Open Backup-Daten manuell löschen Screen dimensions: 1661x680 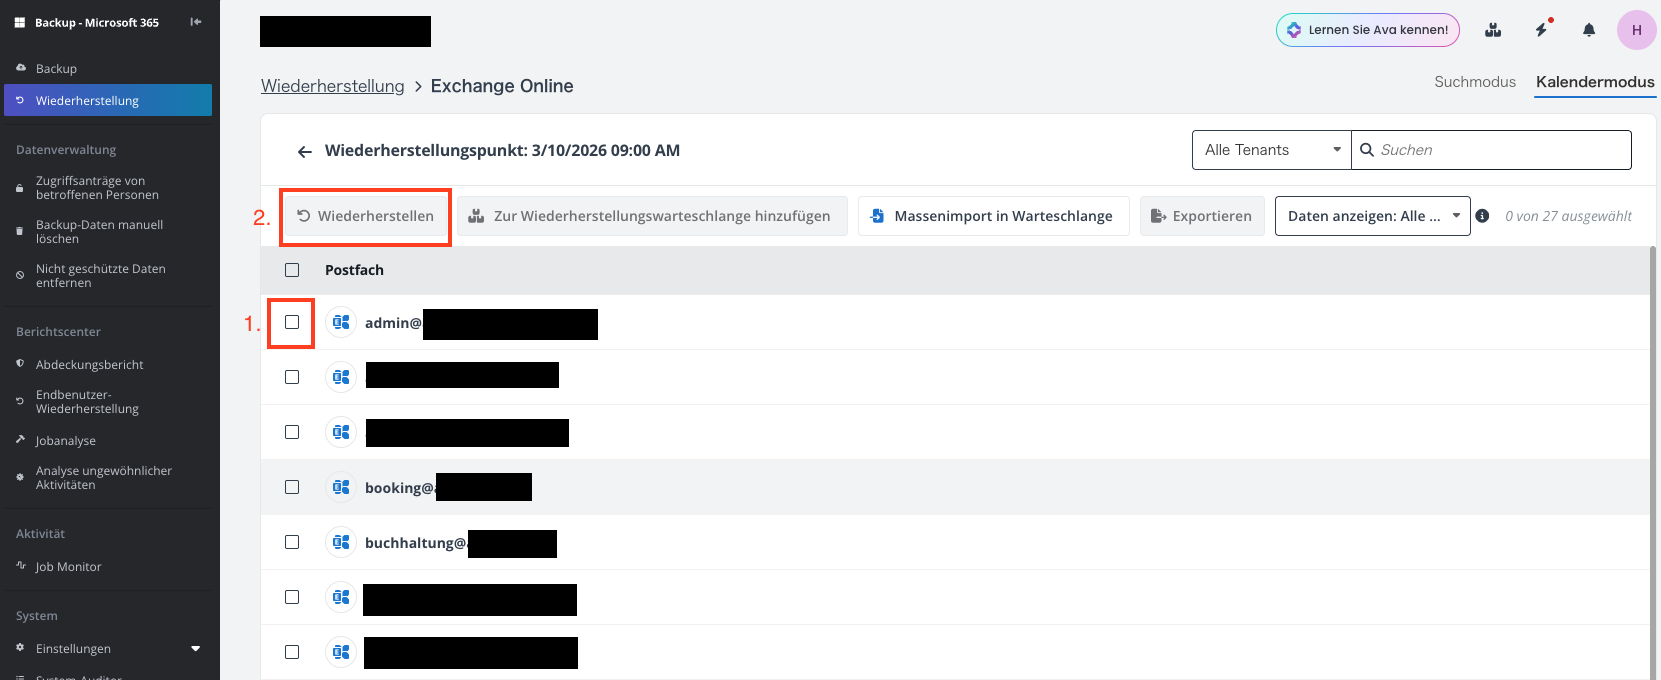point(99,232)
